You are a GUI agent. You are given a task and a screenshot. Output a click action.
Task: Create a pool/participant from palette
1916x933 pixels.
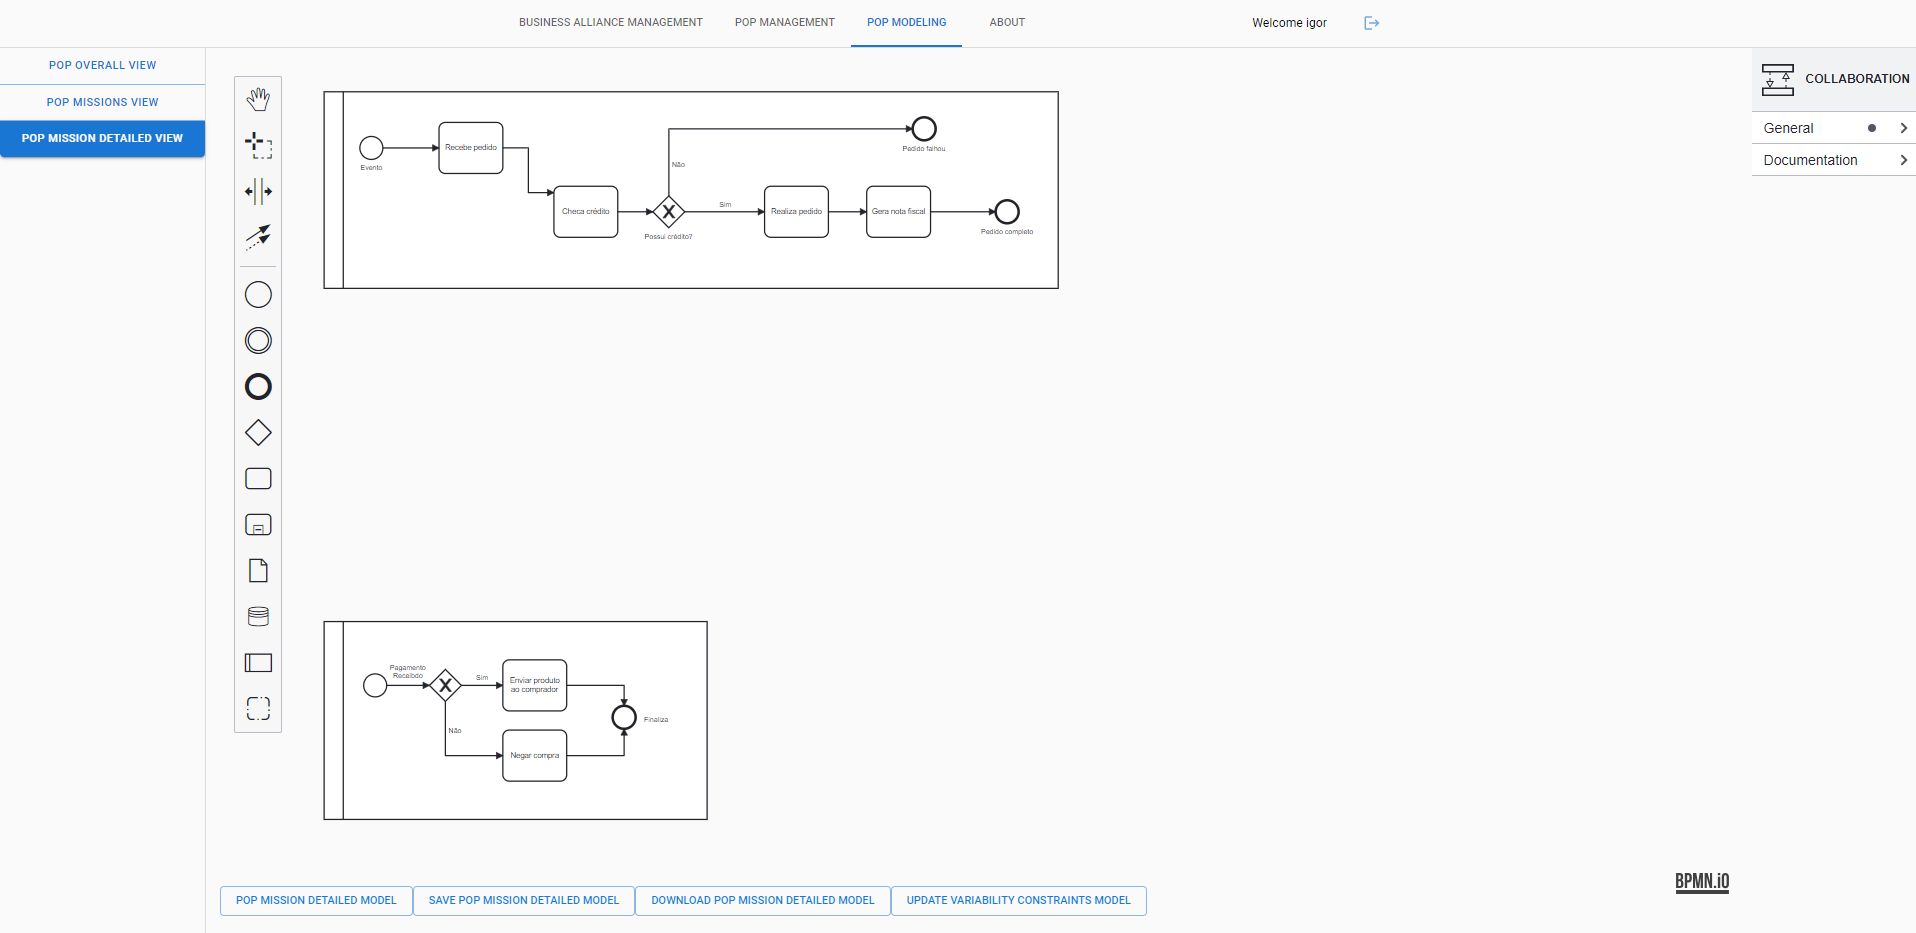point(258,663)
